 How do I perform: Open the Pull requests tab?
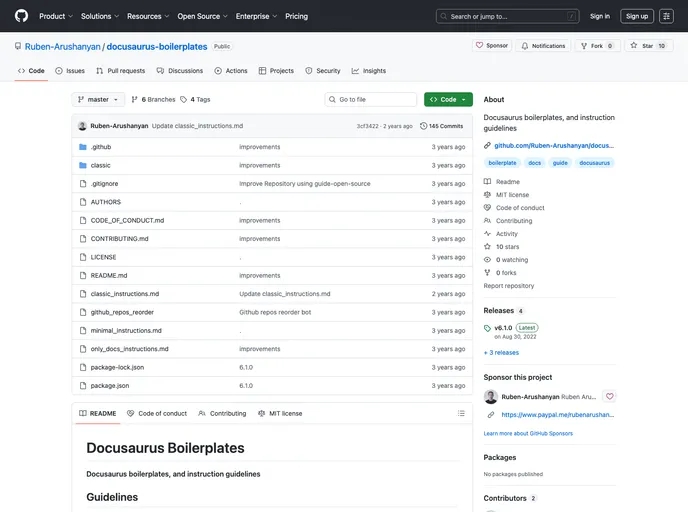pos(121,71)
